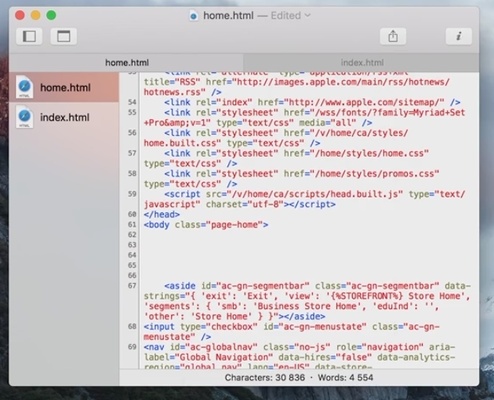The height and width of the screenshot is (400, 494).
Task: Click line number 59 in gutter
Action: pyautogui.click(x=132, y=194)
